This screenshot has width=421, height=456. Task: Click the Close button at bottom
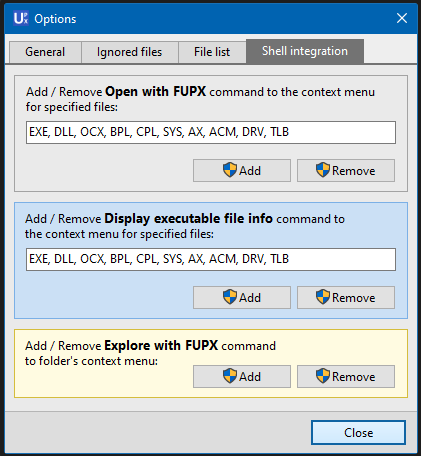tap(358, 432)
